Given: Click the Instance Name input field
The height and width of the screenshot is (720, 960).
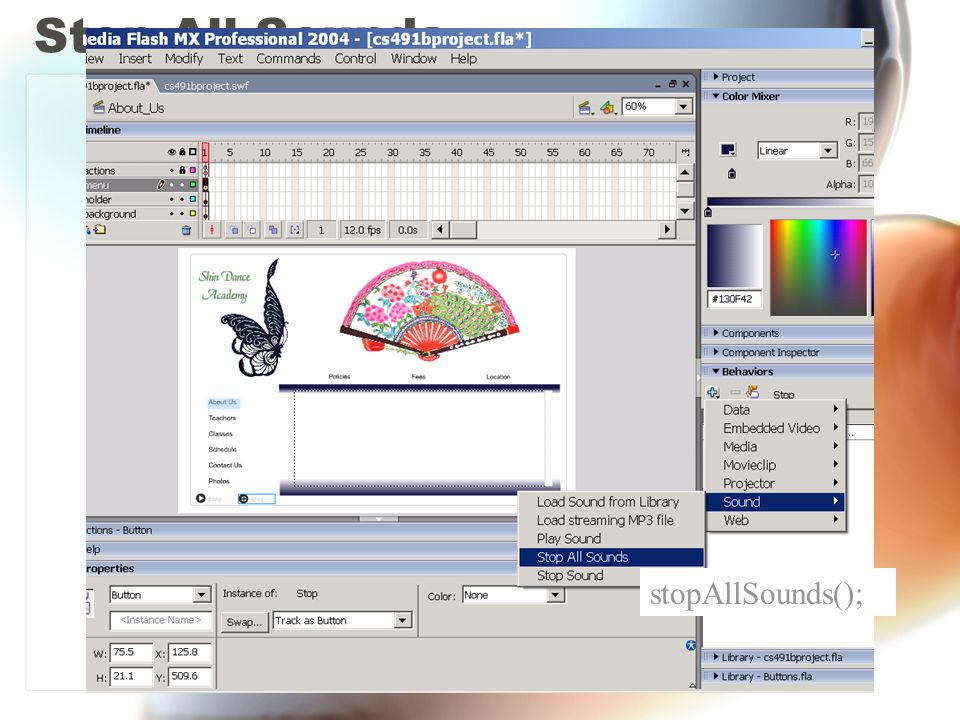Looking at the screenshot, I should [x=160, y=620].
